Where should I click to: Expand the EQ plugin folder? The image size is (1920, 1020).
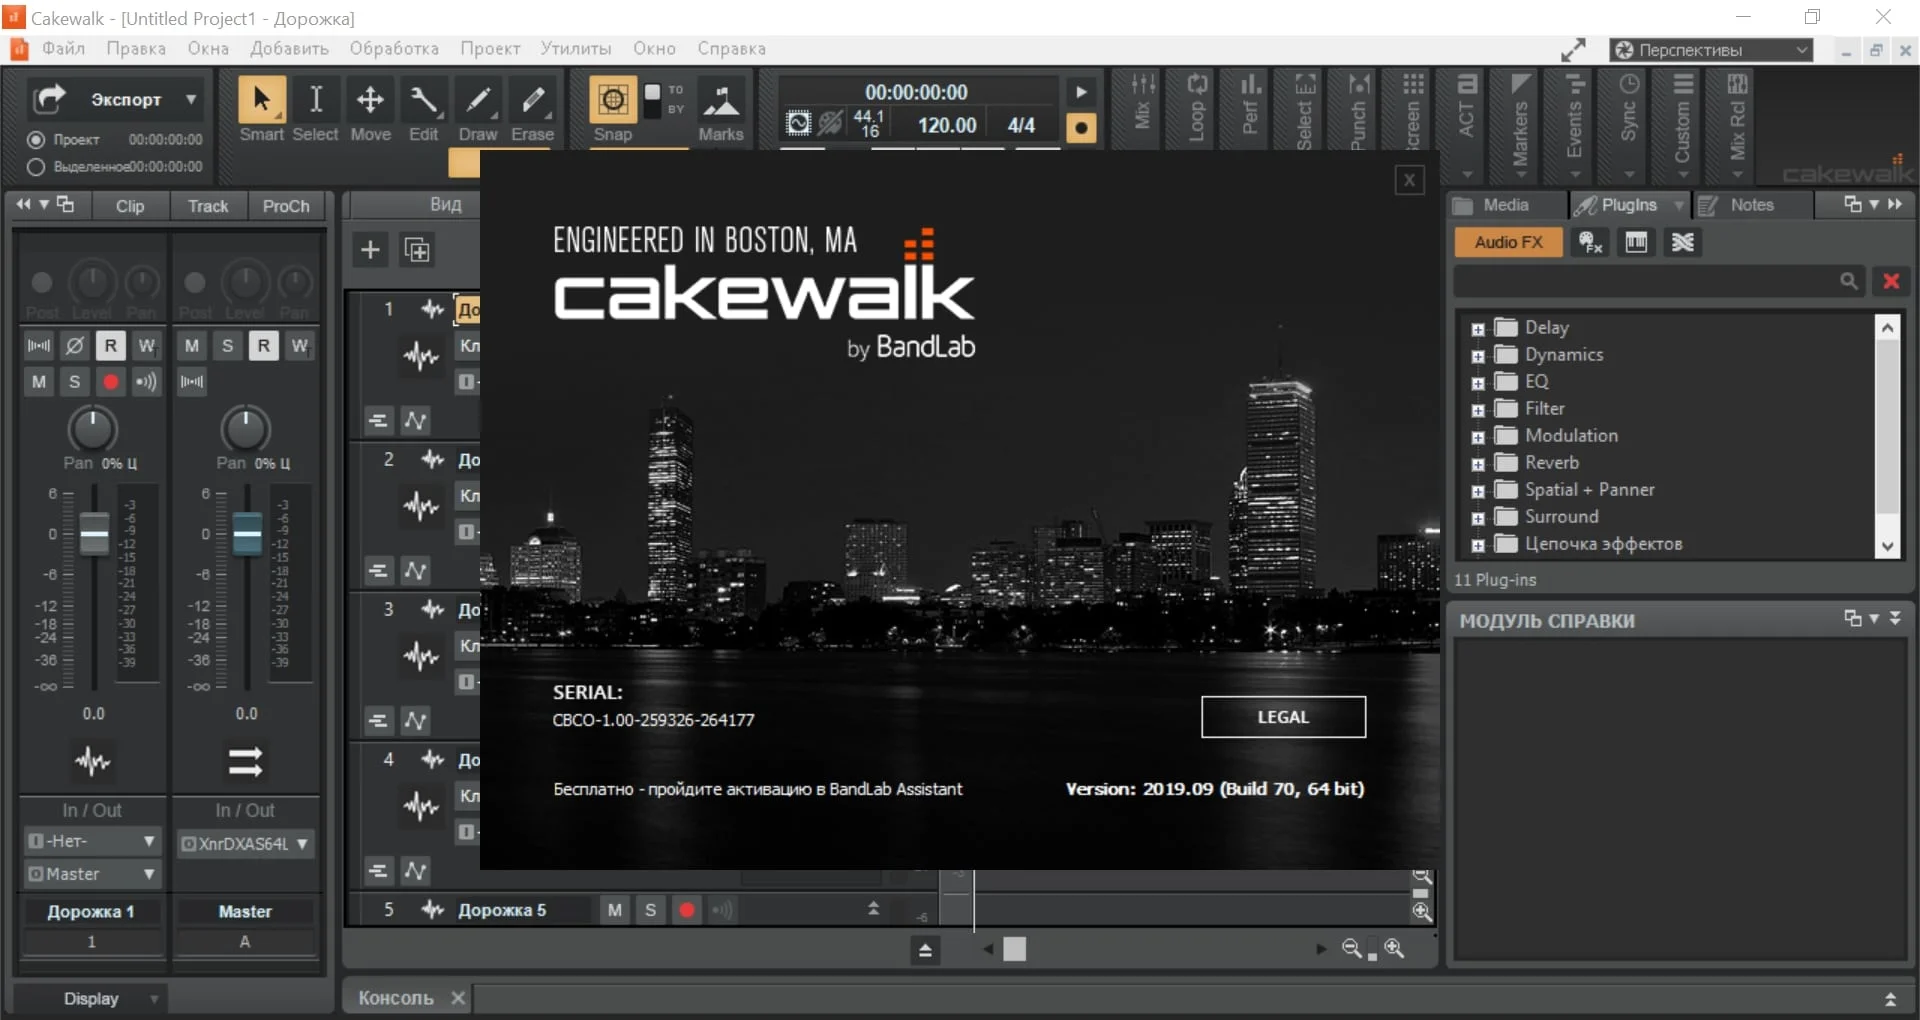point(1478,383)
